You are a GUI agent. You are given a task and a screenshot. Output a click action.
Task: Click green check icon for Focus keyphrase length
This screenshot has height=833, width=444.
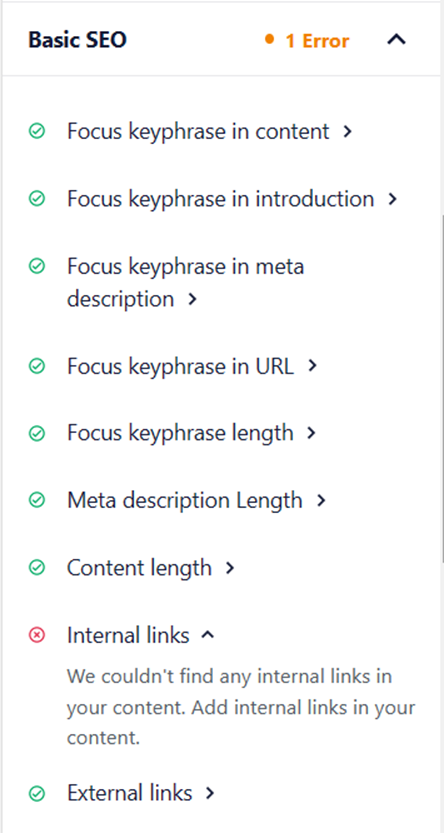[37, 433]
